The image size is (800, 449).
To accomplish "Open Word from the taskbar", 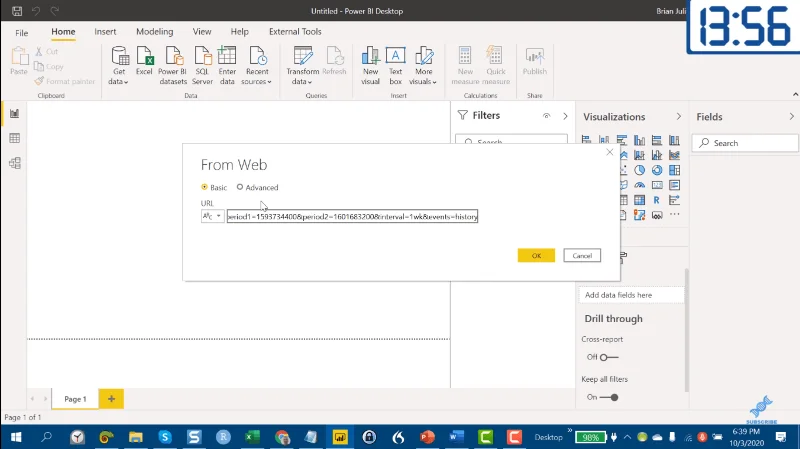I will [x=456, y=437].
